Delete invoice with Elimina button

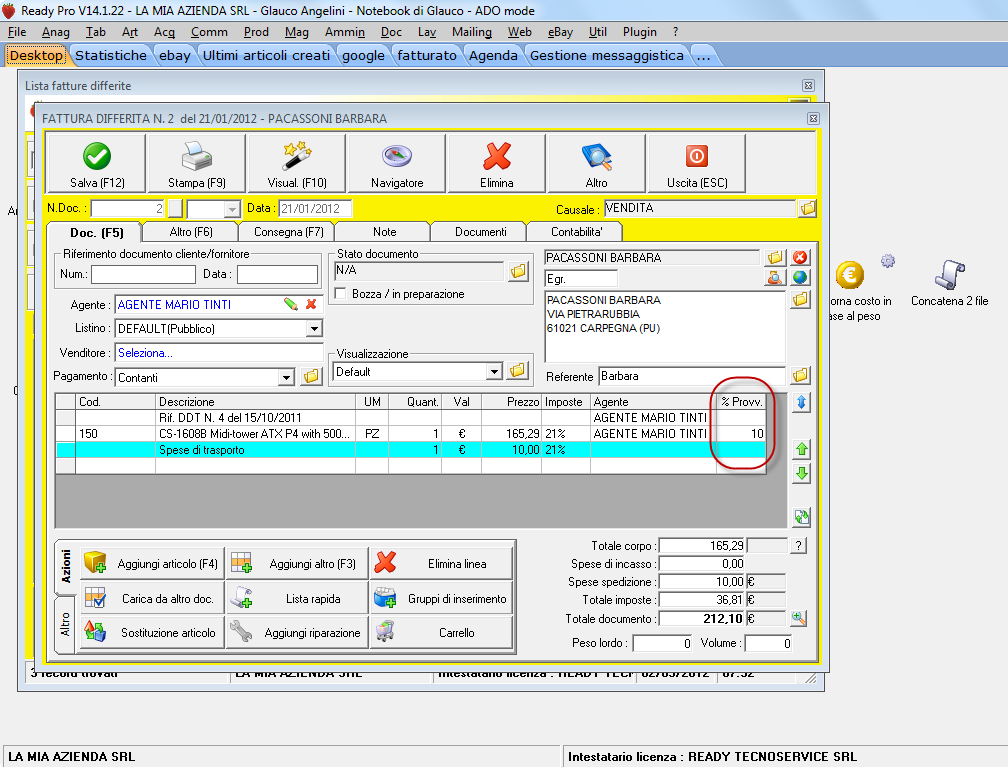point(497,164)
